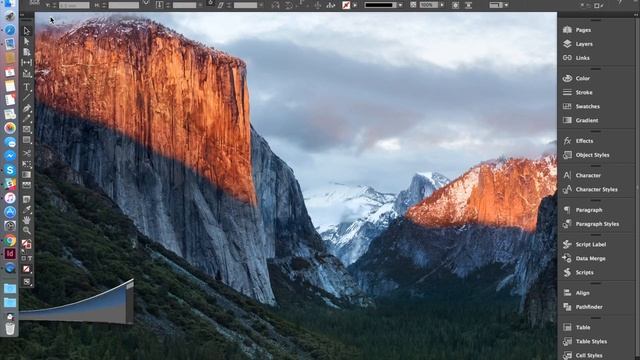This screenshot has width=640, height=360.
Task: Select the Hand tool
Action: [27, 220]
